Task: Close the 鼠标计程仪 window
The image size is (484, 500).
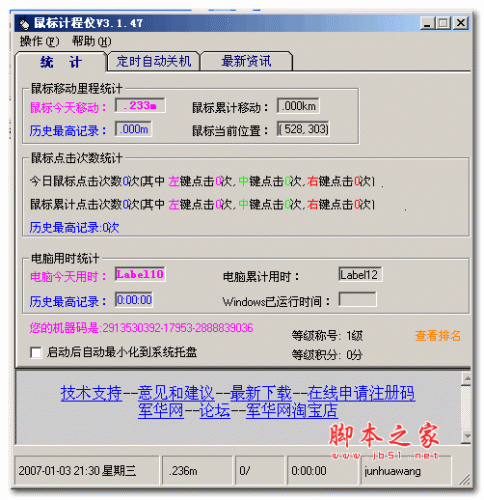Action: click(x=461, y=23)
